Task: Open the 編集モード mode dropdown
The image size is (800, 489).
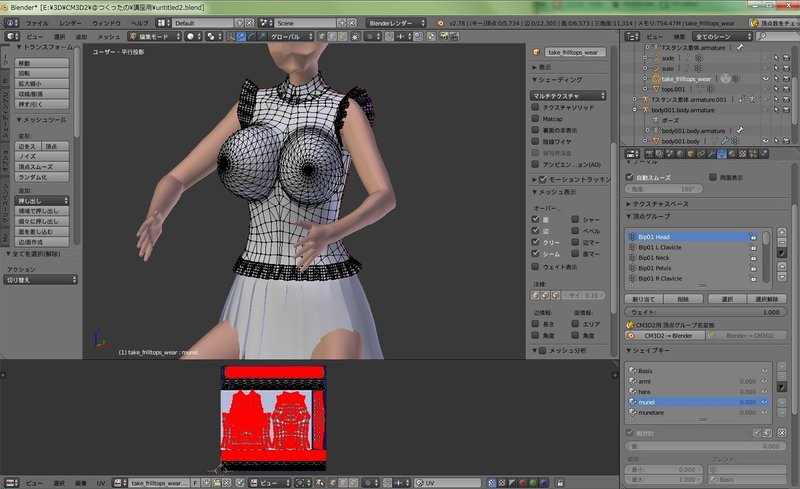Action: tap(154, 36)
